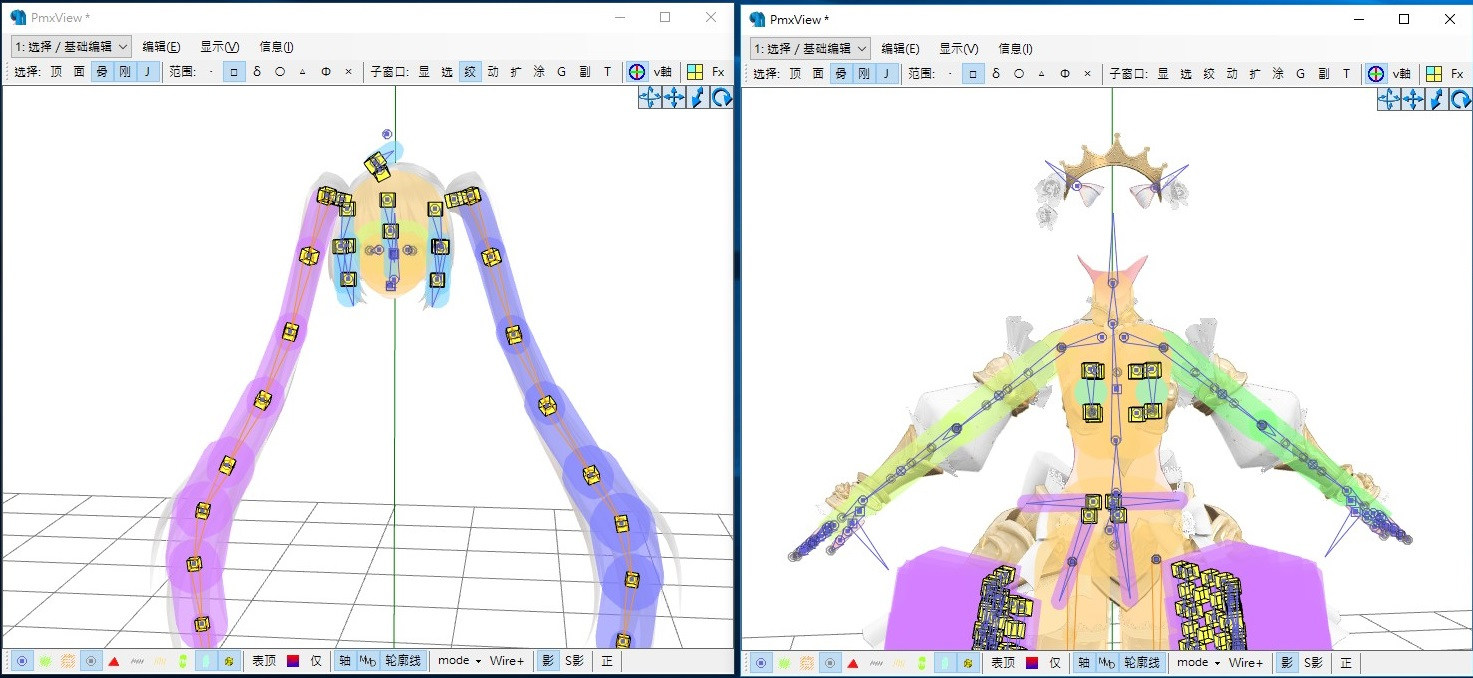
Task: Expand the edit mode selector in right window
Action: pyautogui.click(x=810, y=48)
